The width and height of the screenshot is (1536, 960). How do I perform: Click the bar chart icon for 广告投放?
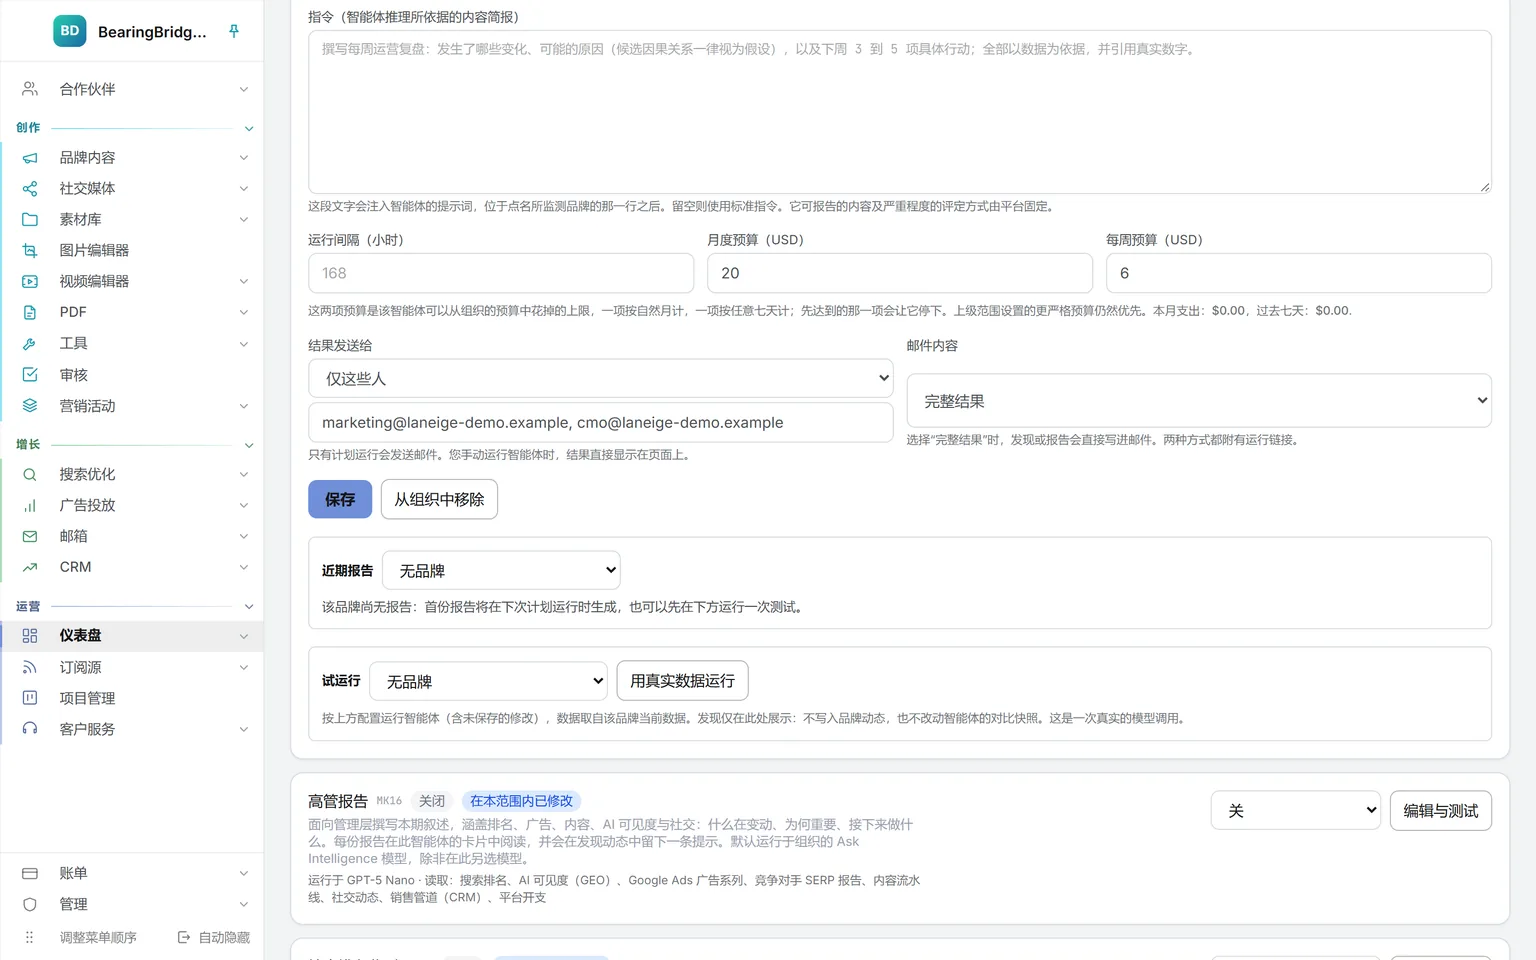pos(30,506)
